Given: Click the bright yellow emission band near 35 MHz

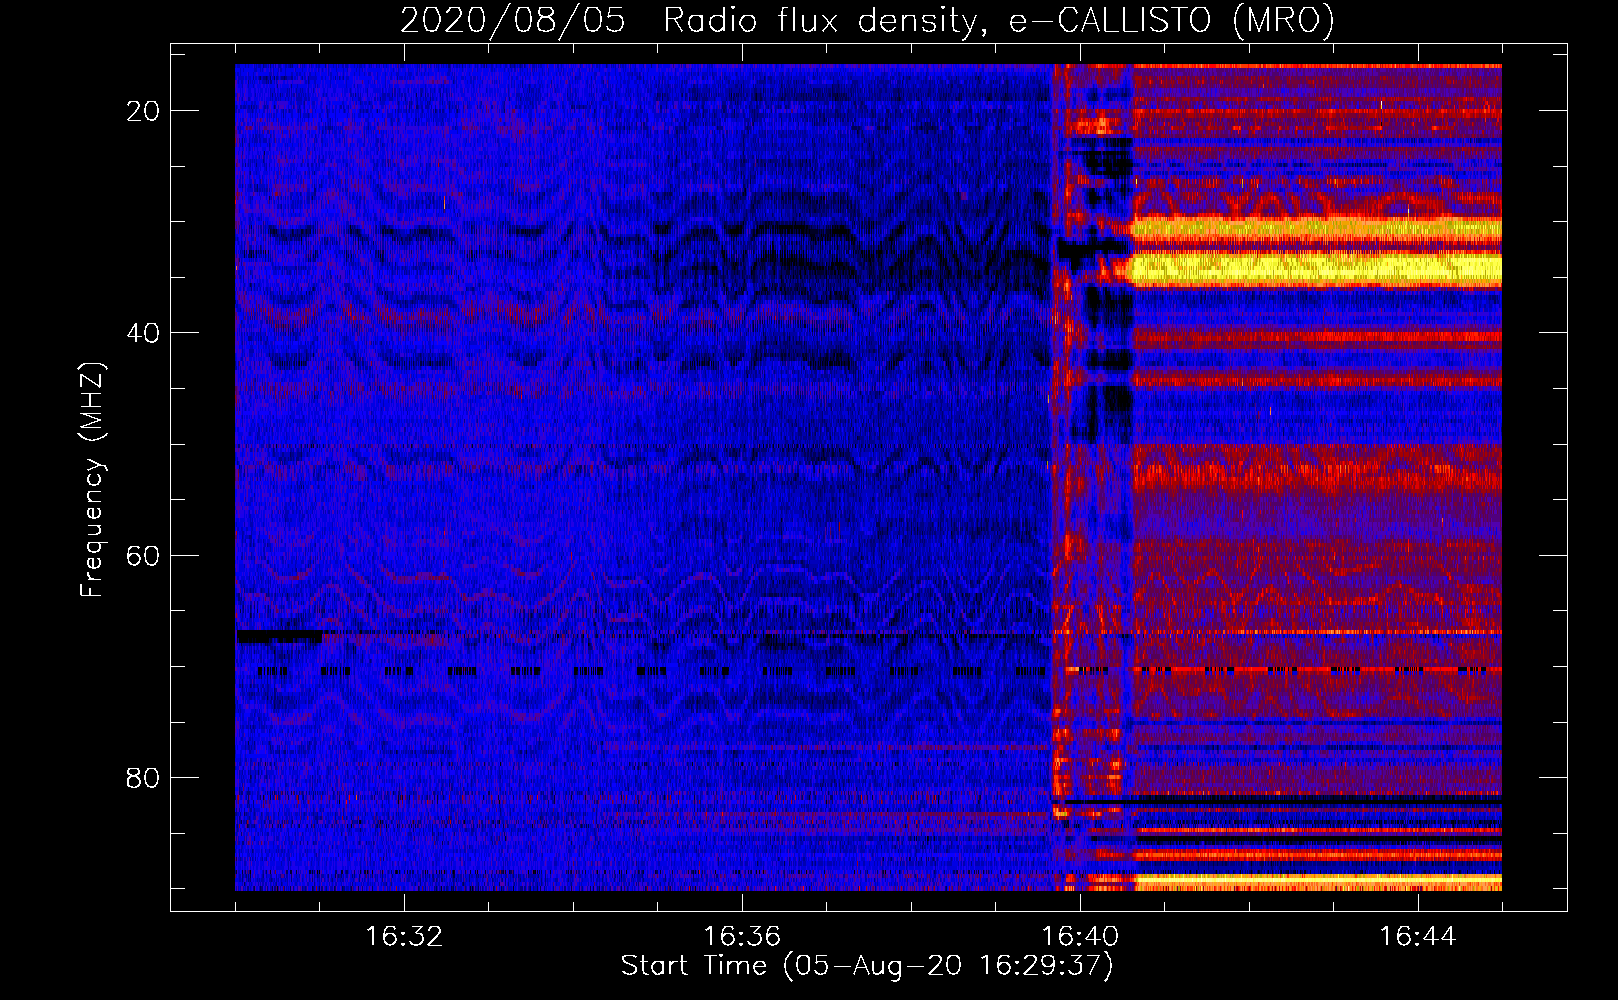Looking at the screenshot, I should click(x=1316, y=270).
